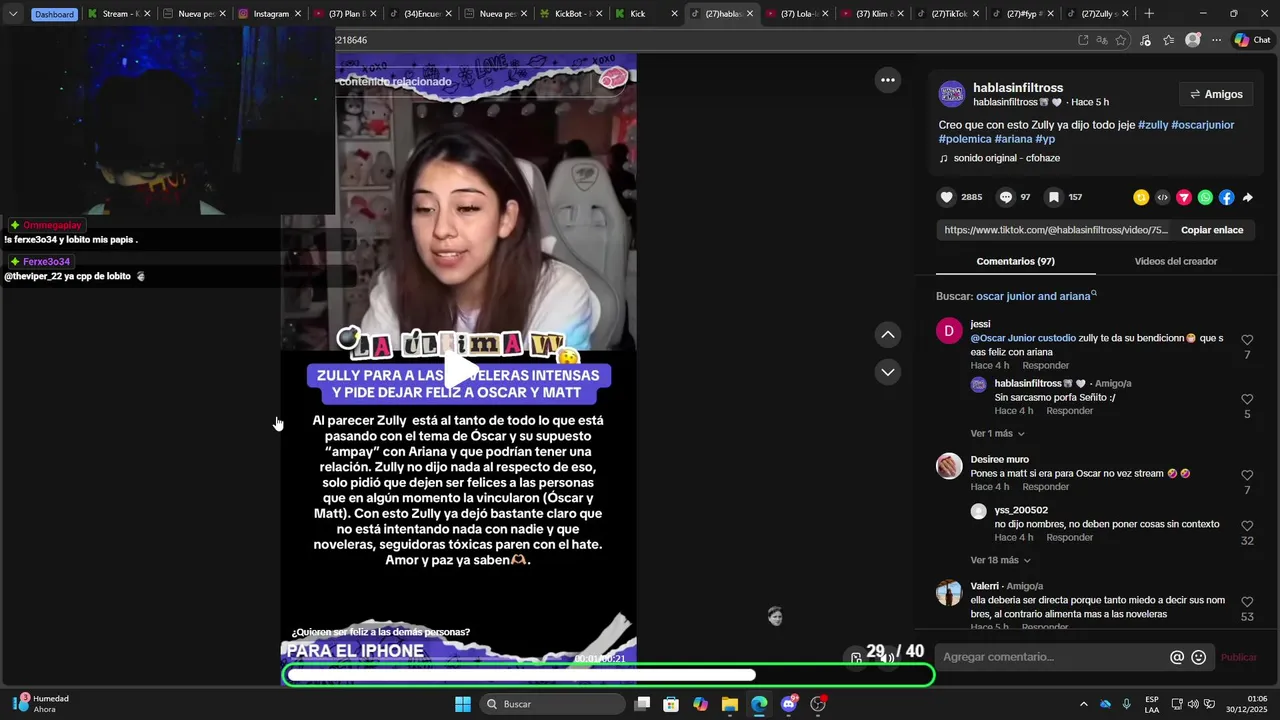Open emoji picker in comment box
The image size is (1280, 720).
1199,657
